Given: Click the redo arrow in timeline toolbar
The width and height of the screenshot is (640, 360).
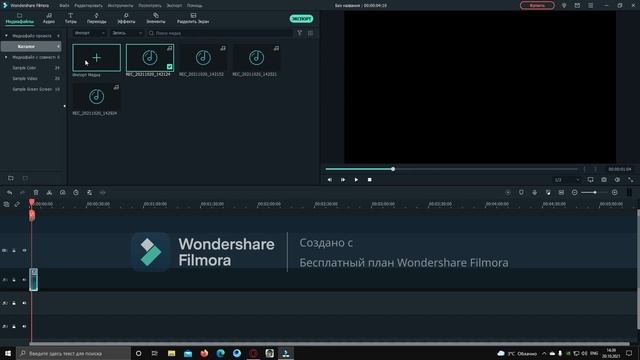Looking at the screenshot, I should point(22,192).
